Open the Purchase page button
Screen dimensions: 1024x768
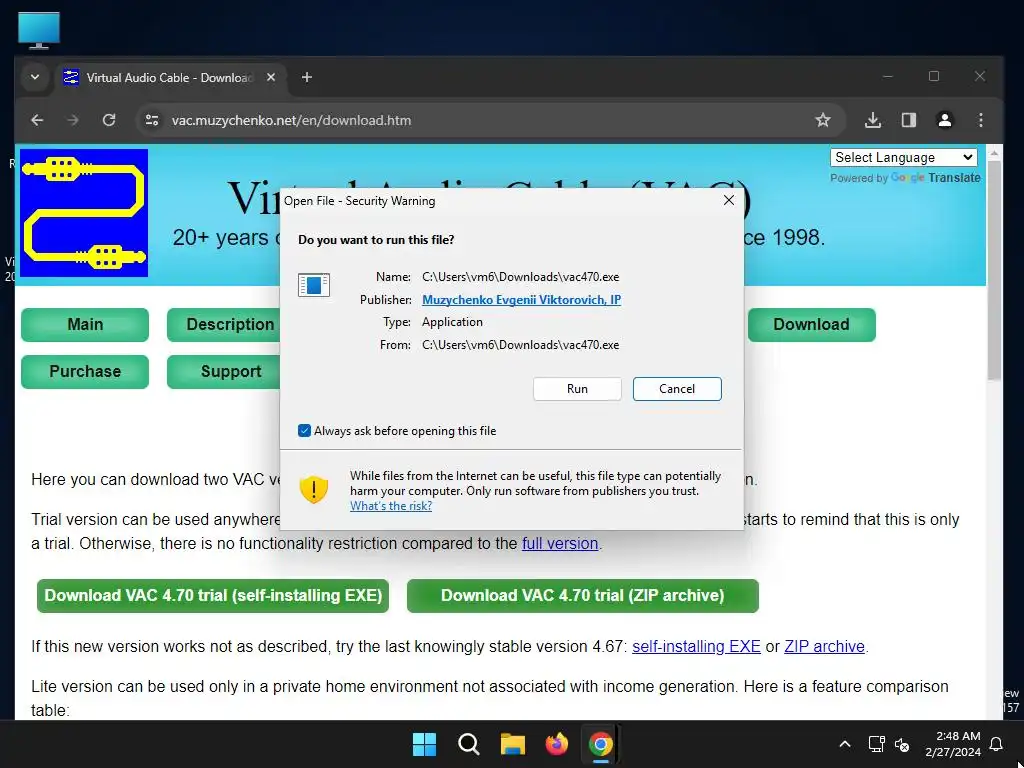pos(85,372)
